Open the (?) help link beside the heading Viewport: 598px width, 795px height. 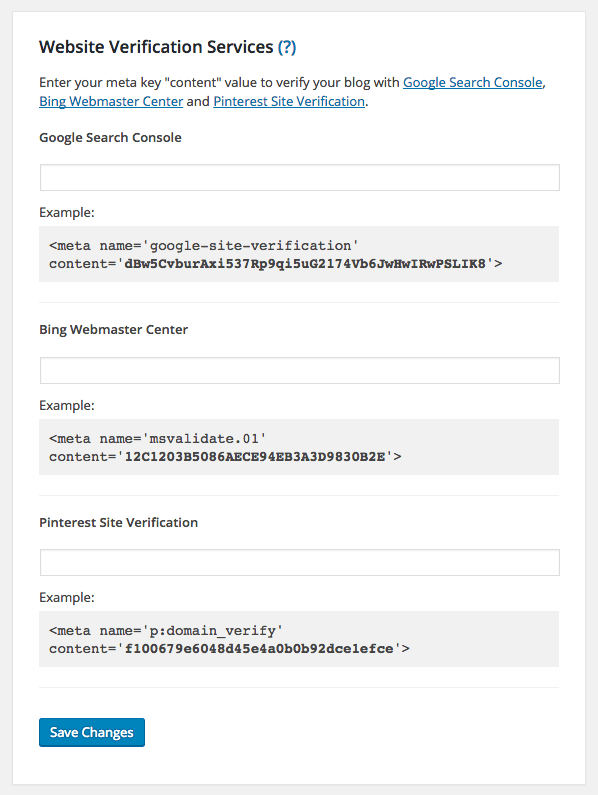[287, 47]
